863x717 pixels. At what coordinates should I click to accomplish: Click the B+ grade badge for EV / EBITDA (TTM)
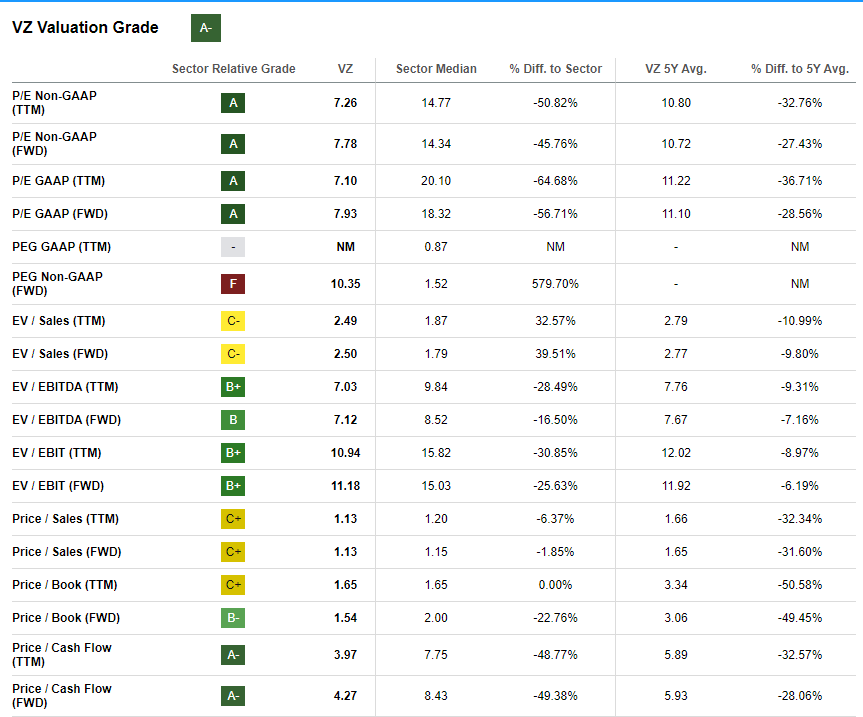click(x=232, y=387)
